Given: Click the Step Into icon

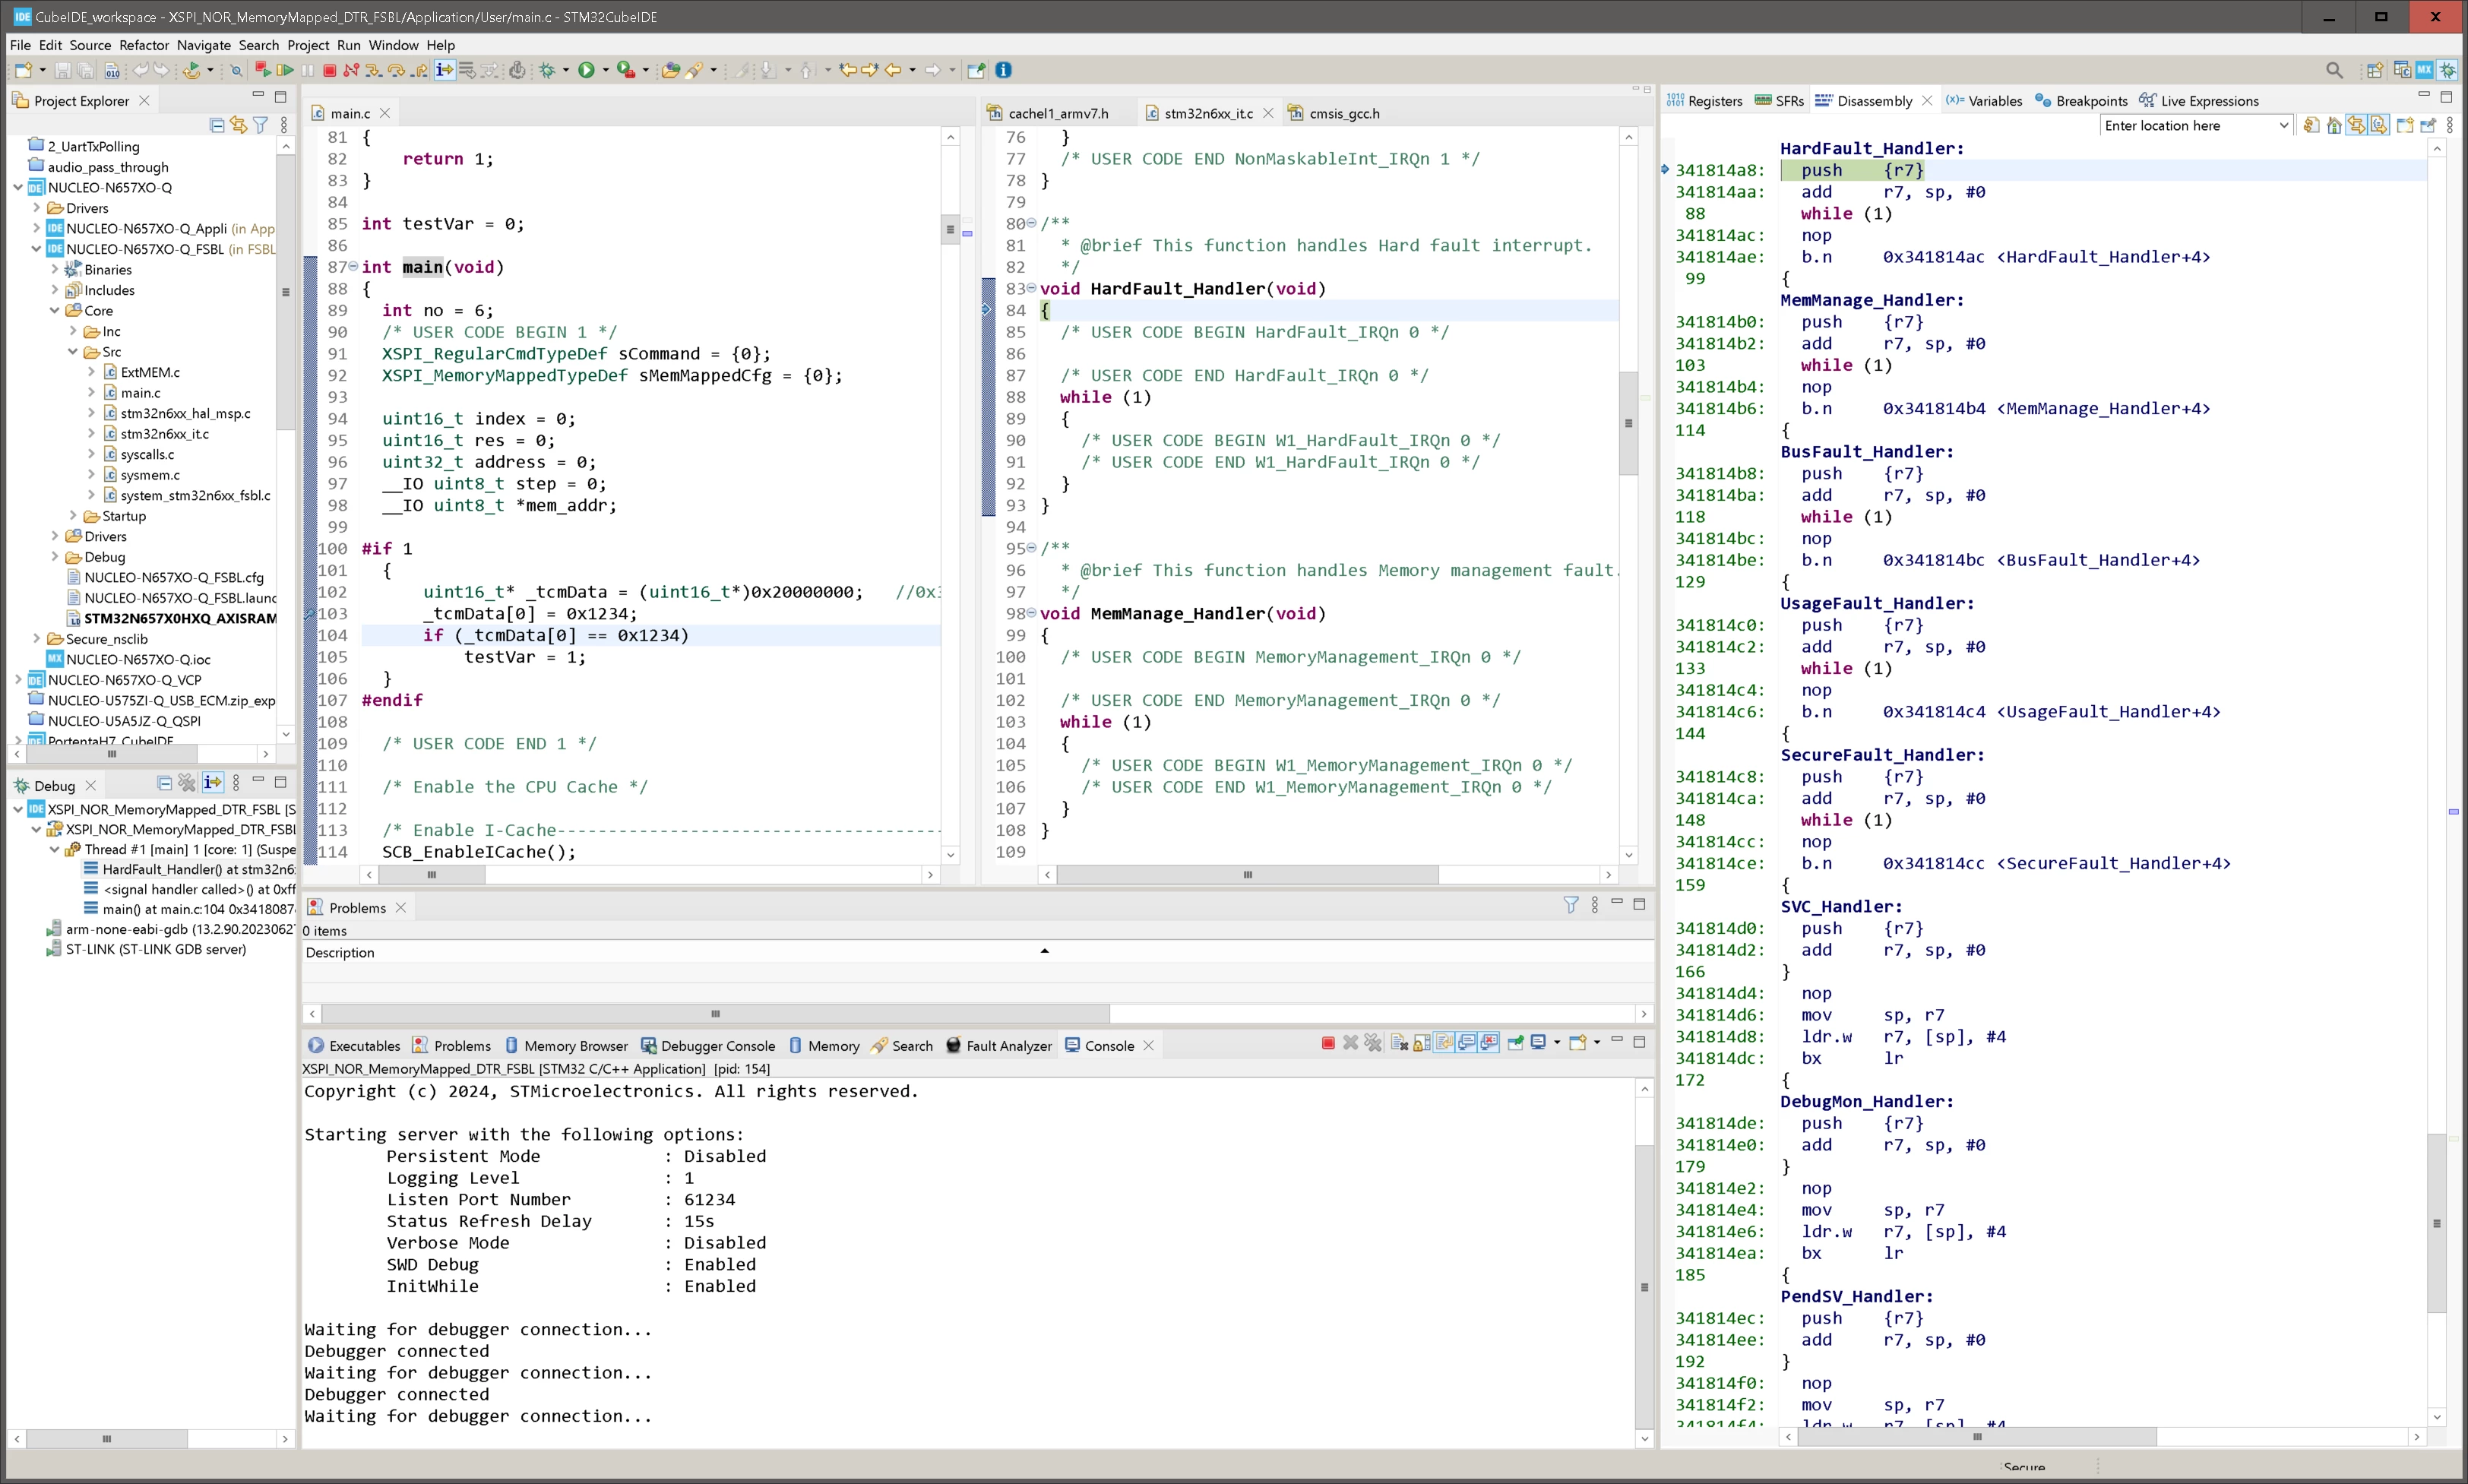Looking at the screenshot, I should (373, 70).
